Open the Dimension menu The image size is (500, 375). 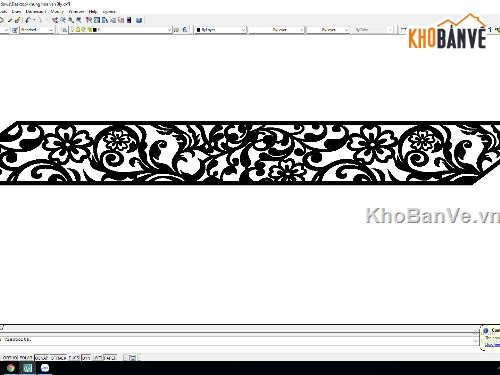[36, 12]
